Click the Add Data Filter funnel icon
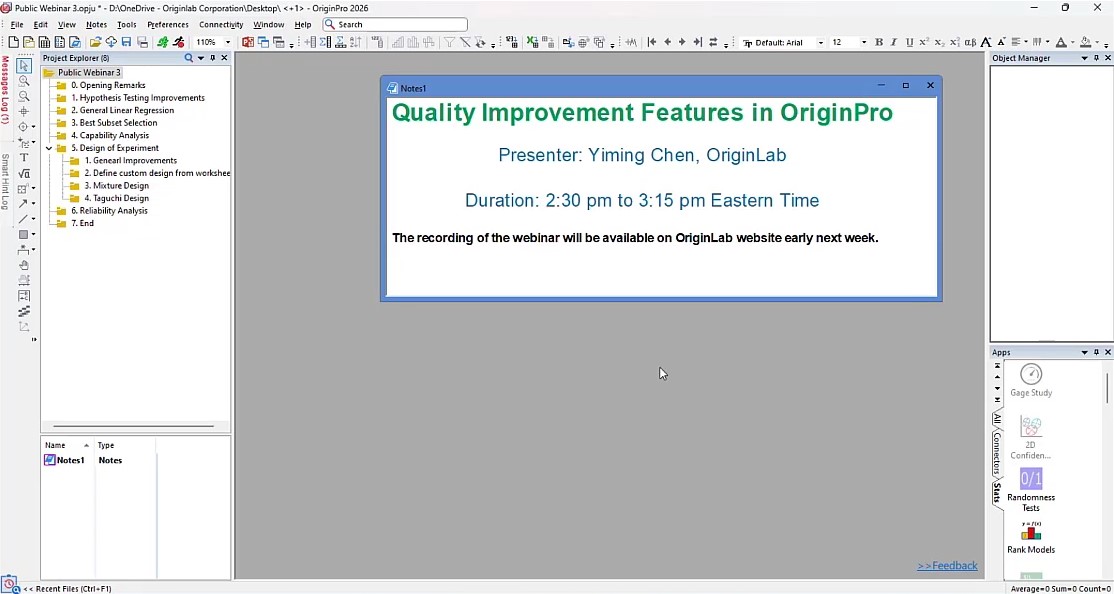Viewport: 1114px width, 594px height. 450,42
